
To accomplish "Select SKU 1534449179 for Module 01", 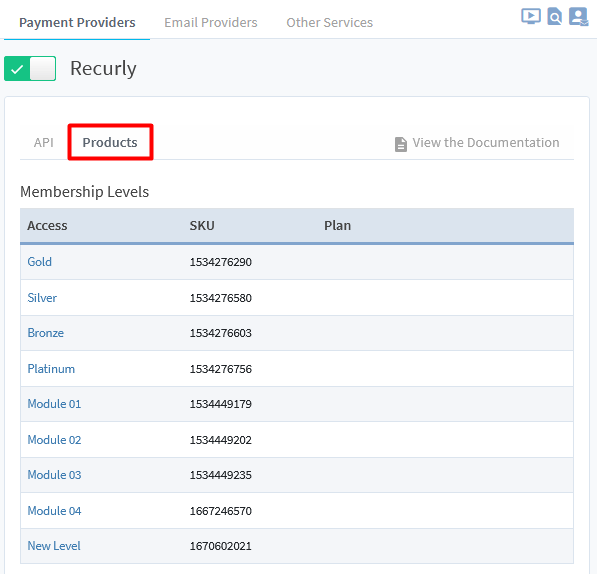I will 221,404.
